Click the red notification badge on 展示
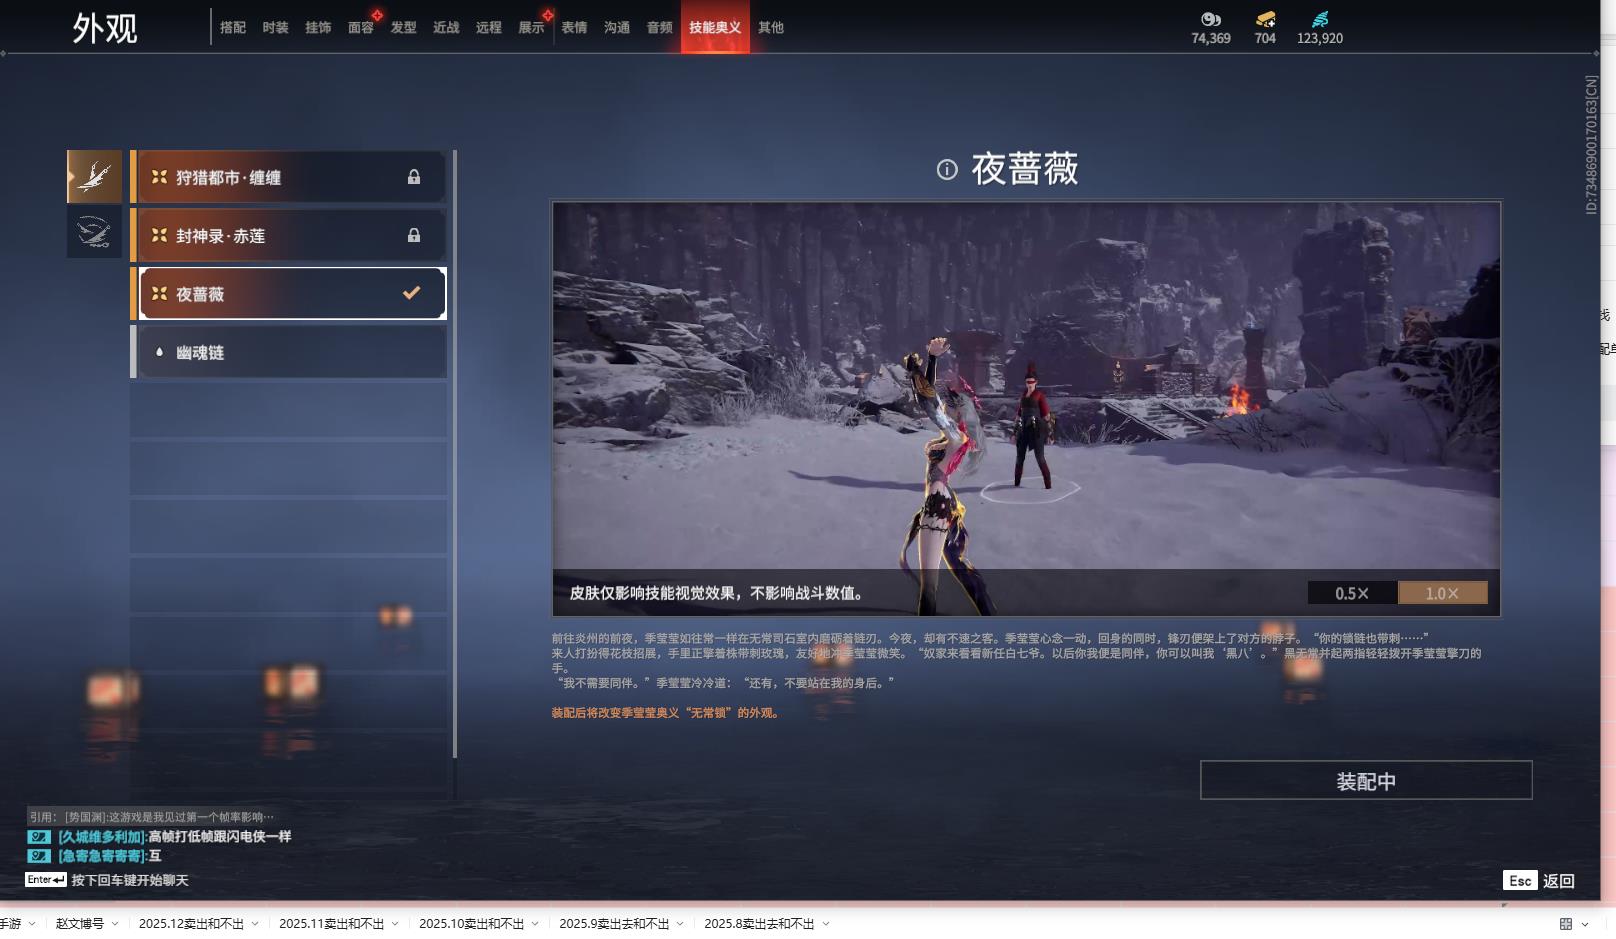Viewport: 1616px width, 939px height. tap(548, 15)
